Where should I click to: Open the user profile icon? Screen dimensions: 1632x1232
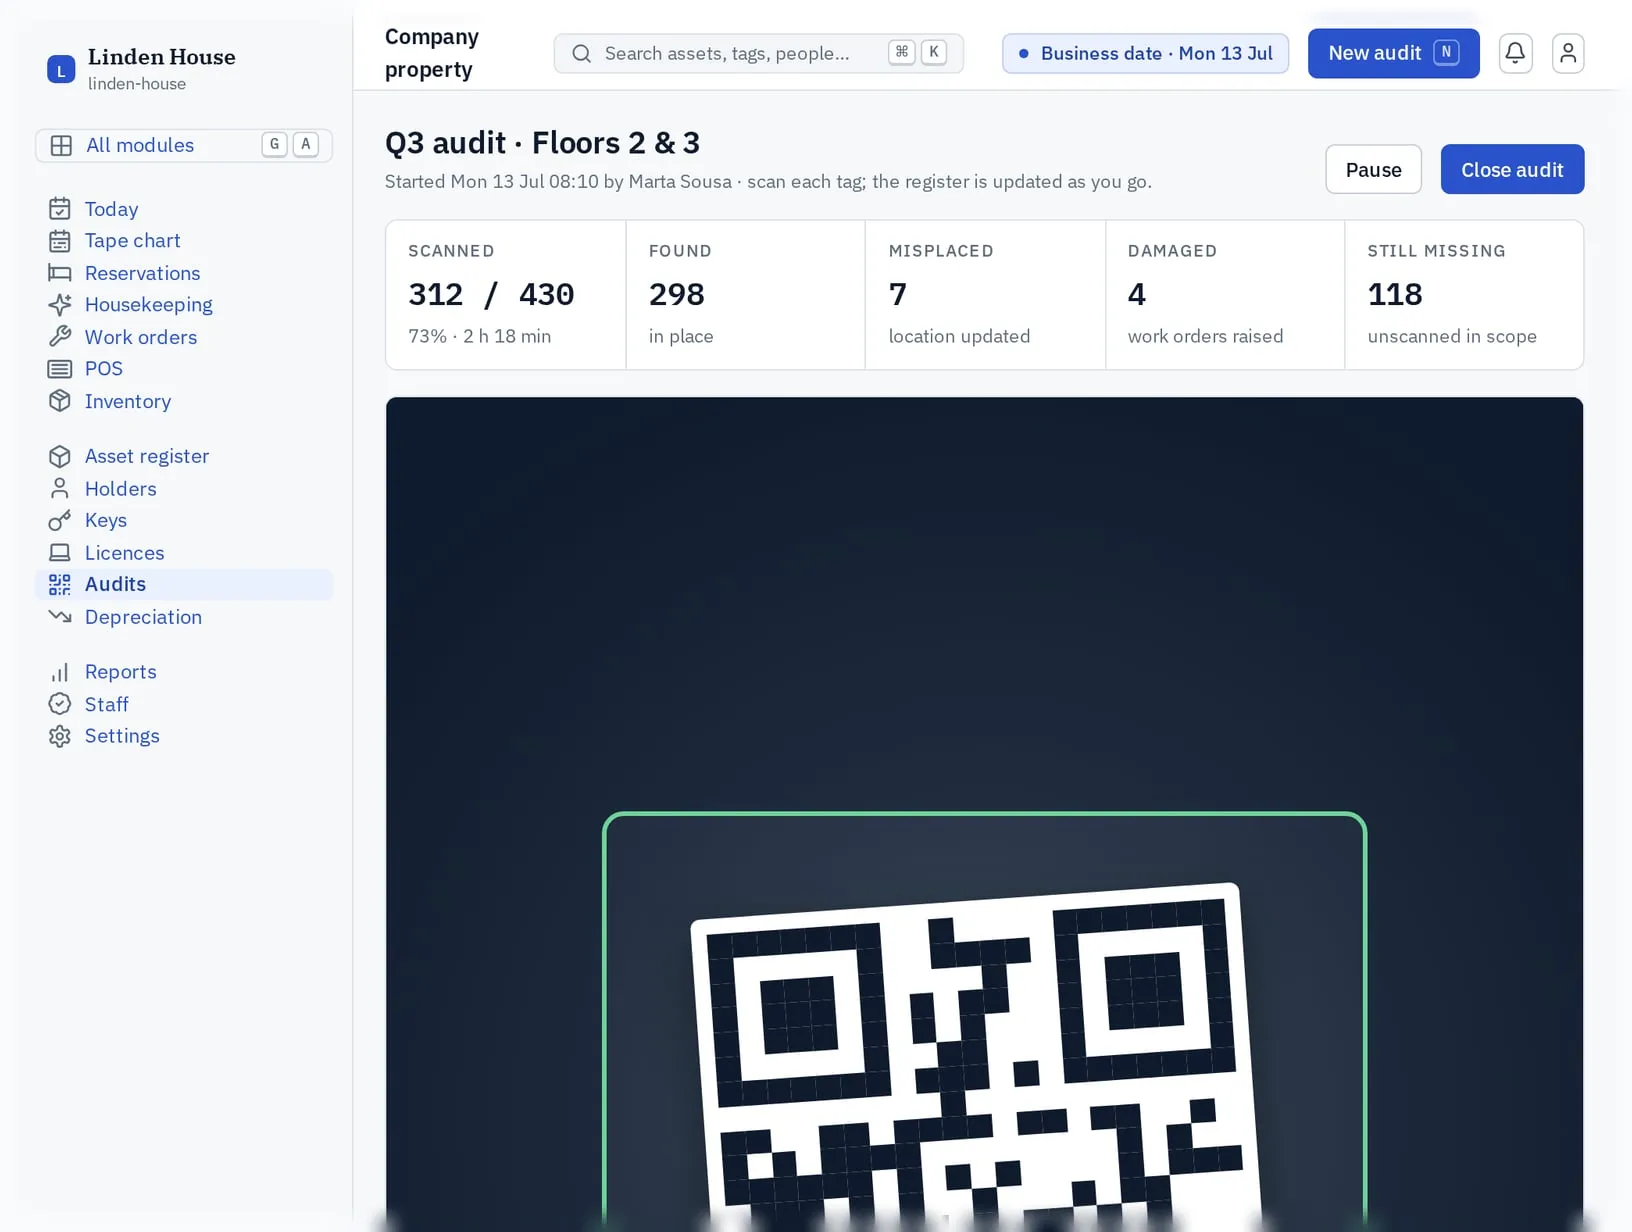point(1567,53)
